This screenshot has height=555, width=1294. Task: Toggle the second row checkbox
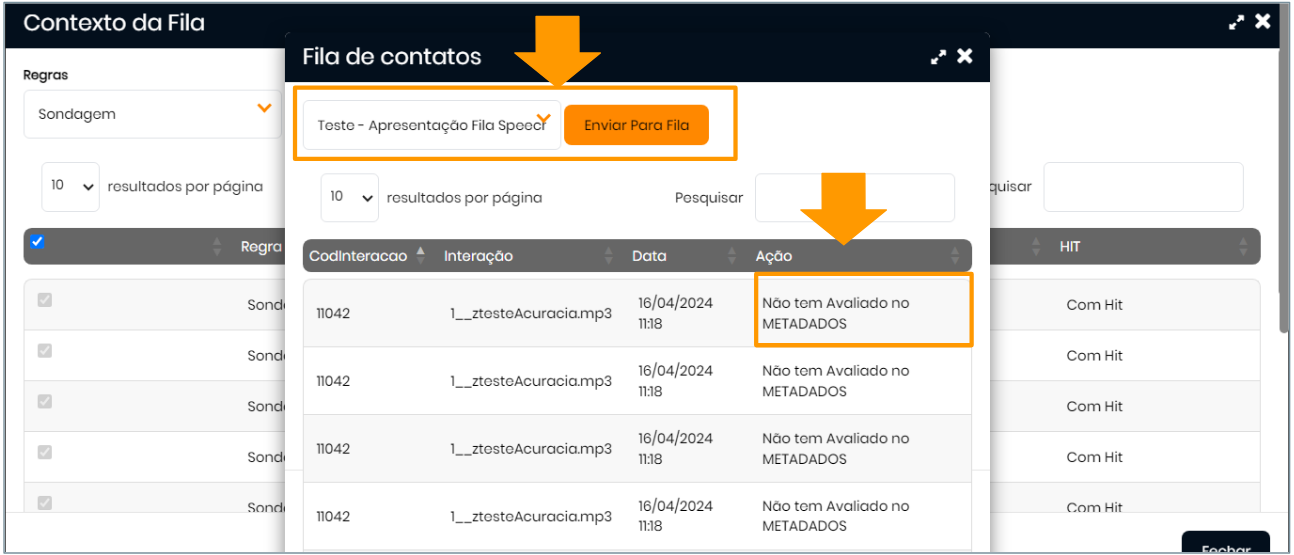pyautogui.click(x=44, y=351)
